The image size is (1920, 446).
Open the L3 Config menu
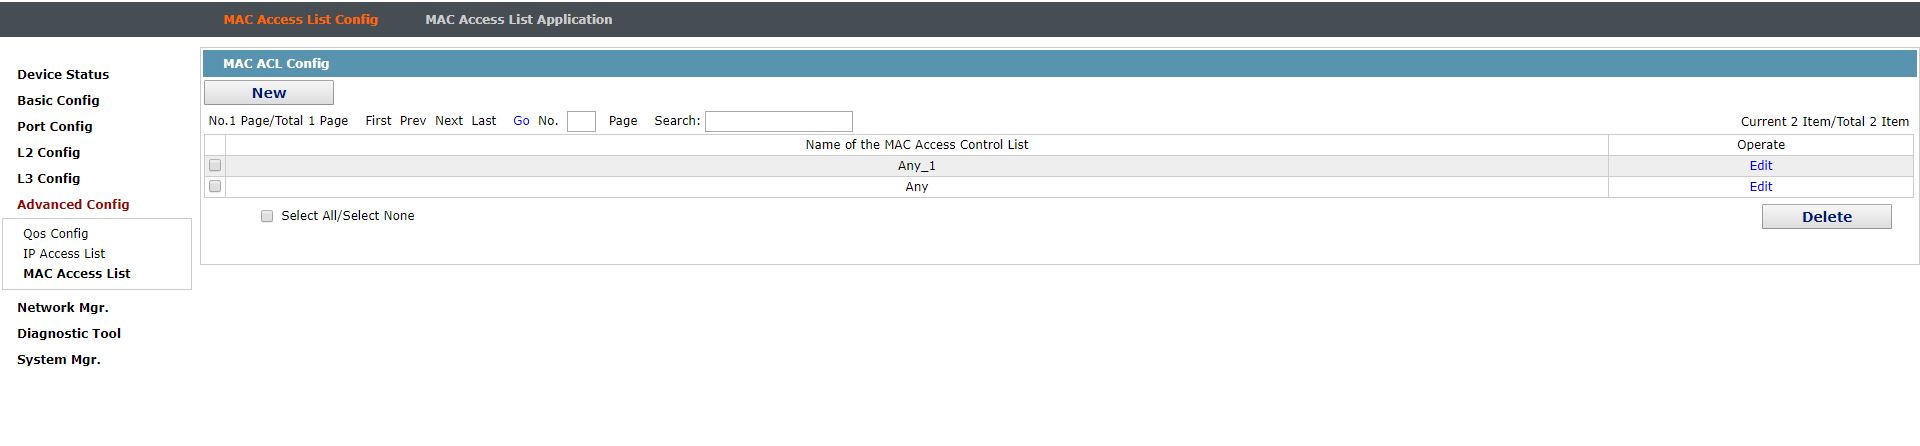(48, 179)
